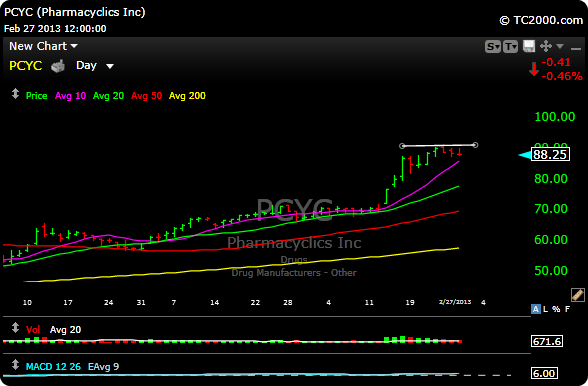Viewport: 588px width, 386px height.
Task: Click the MACD pane resize arrows icon
Action: point(15,365)
